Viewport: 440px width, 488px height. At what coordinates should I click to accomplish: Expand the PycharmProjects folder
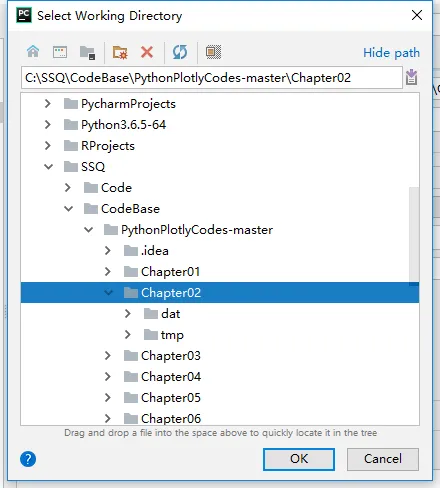[48, 104]
